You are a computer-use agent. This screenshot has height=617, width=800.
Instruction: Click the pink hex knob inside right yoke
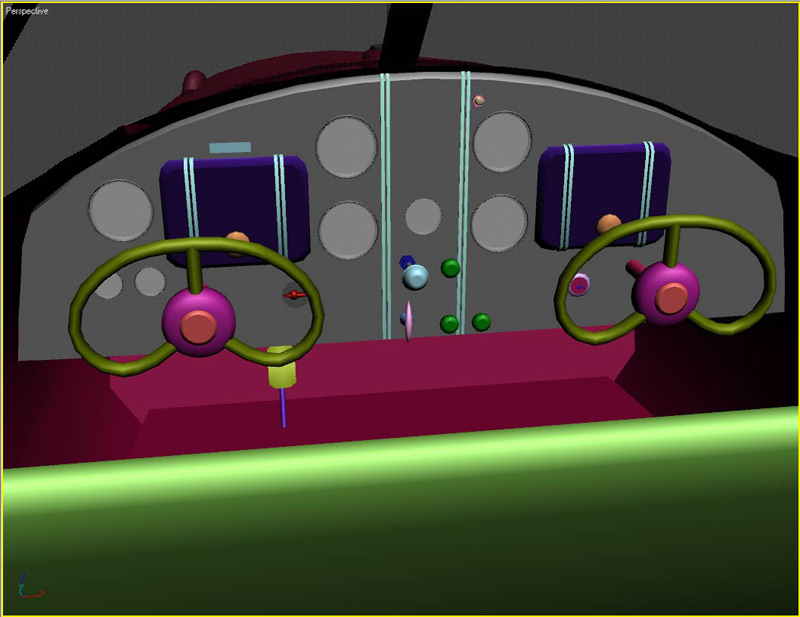[579, 285]
